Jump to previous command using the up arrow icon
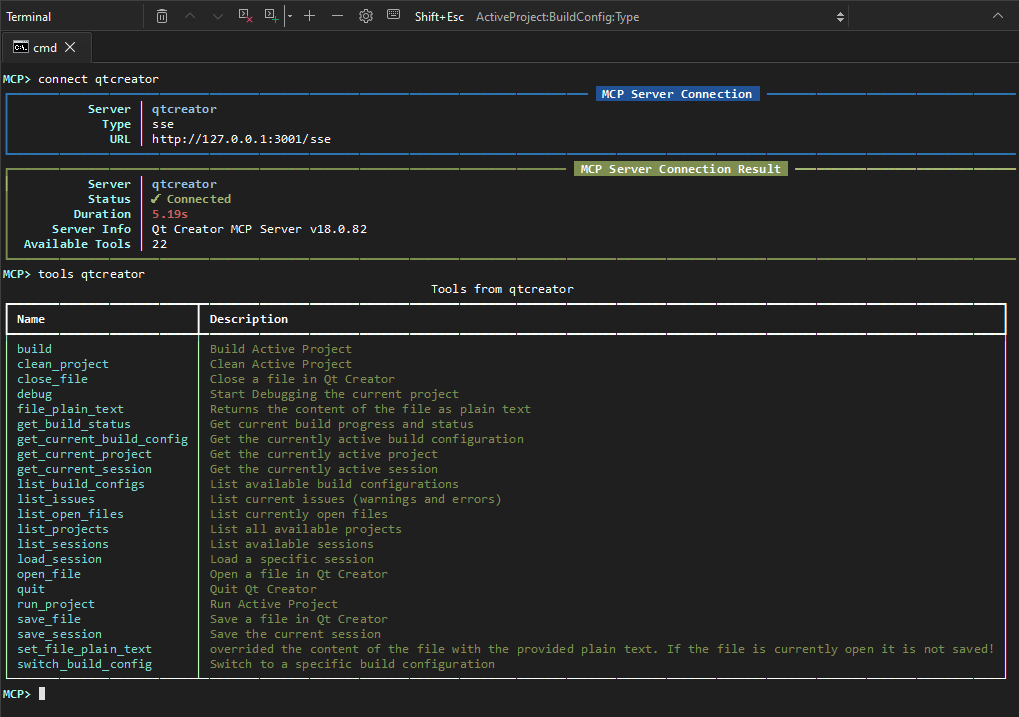 pyautogui.click(x=190, y=16)
